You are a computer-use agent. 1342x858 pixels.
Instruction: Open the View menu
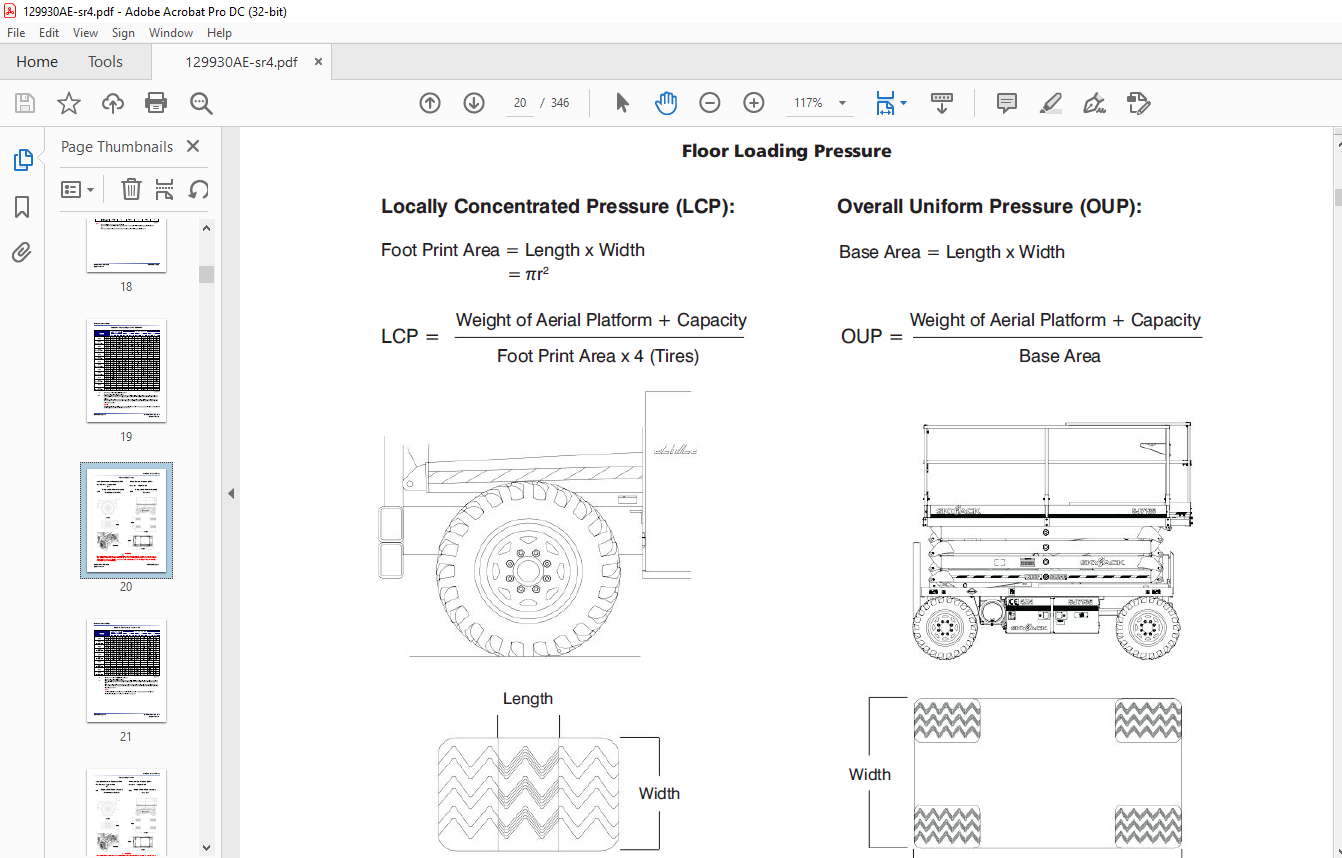pyautogui.click(x=85, y=33)
